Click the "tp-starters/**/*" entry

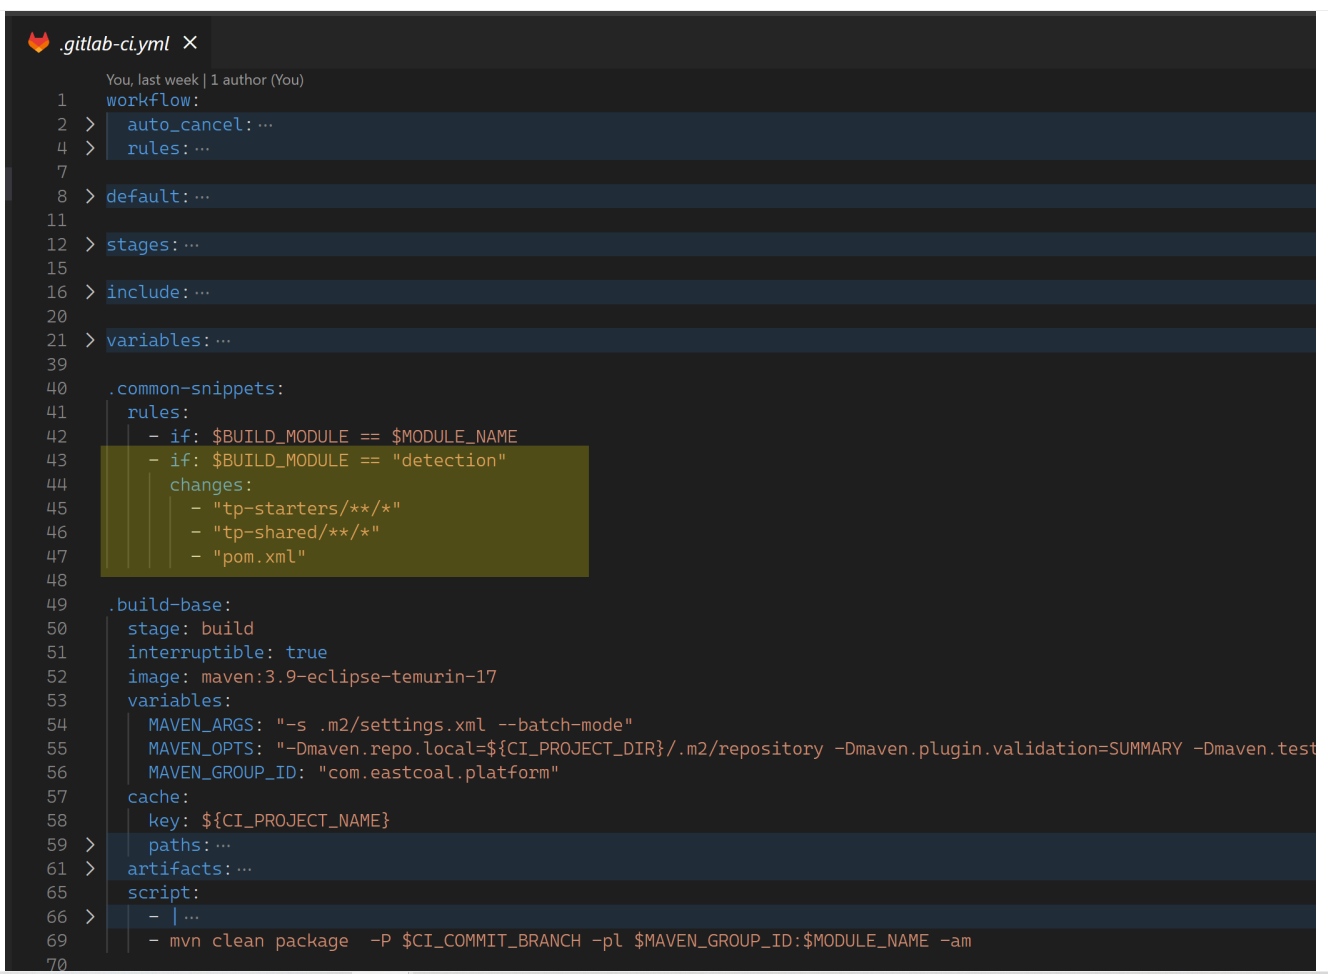pyautogui.click(x=306, y=508)
